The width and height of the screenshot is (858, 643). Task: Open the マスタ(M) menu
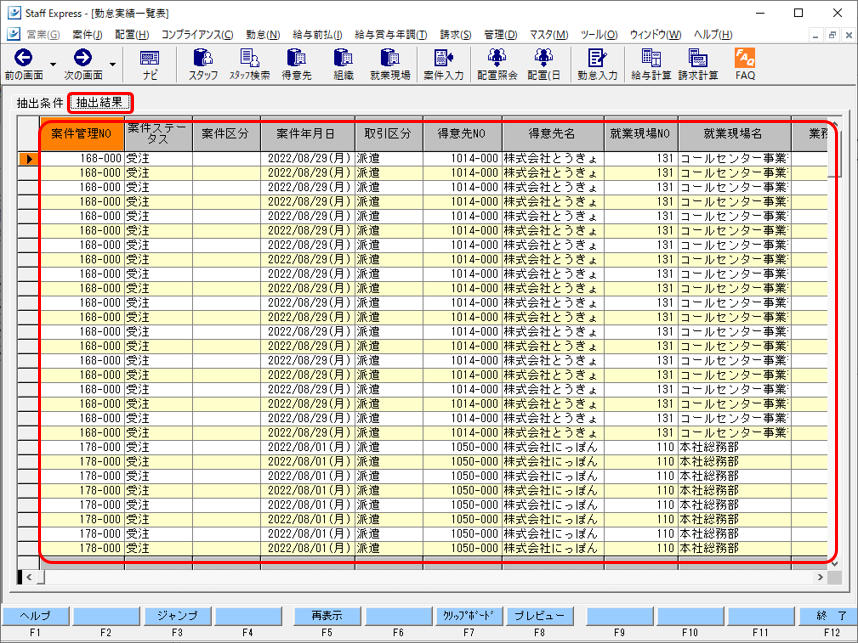coord(548,34)
